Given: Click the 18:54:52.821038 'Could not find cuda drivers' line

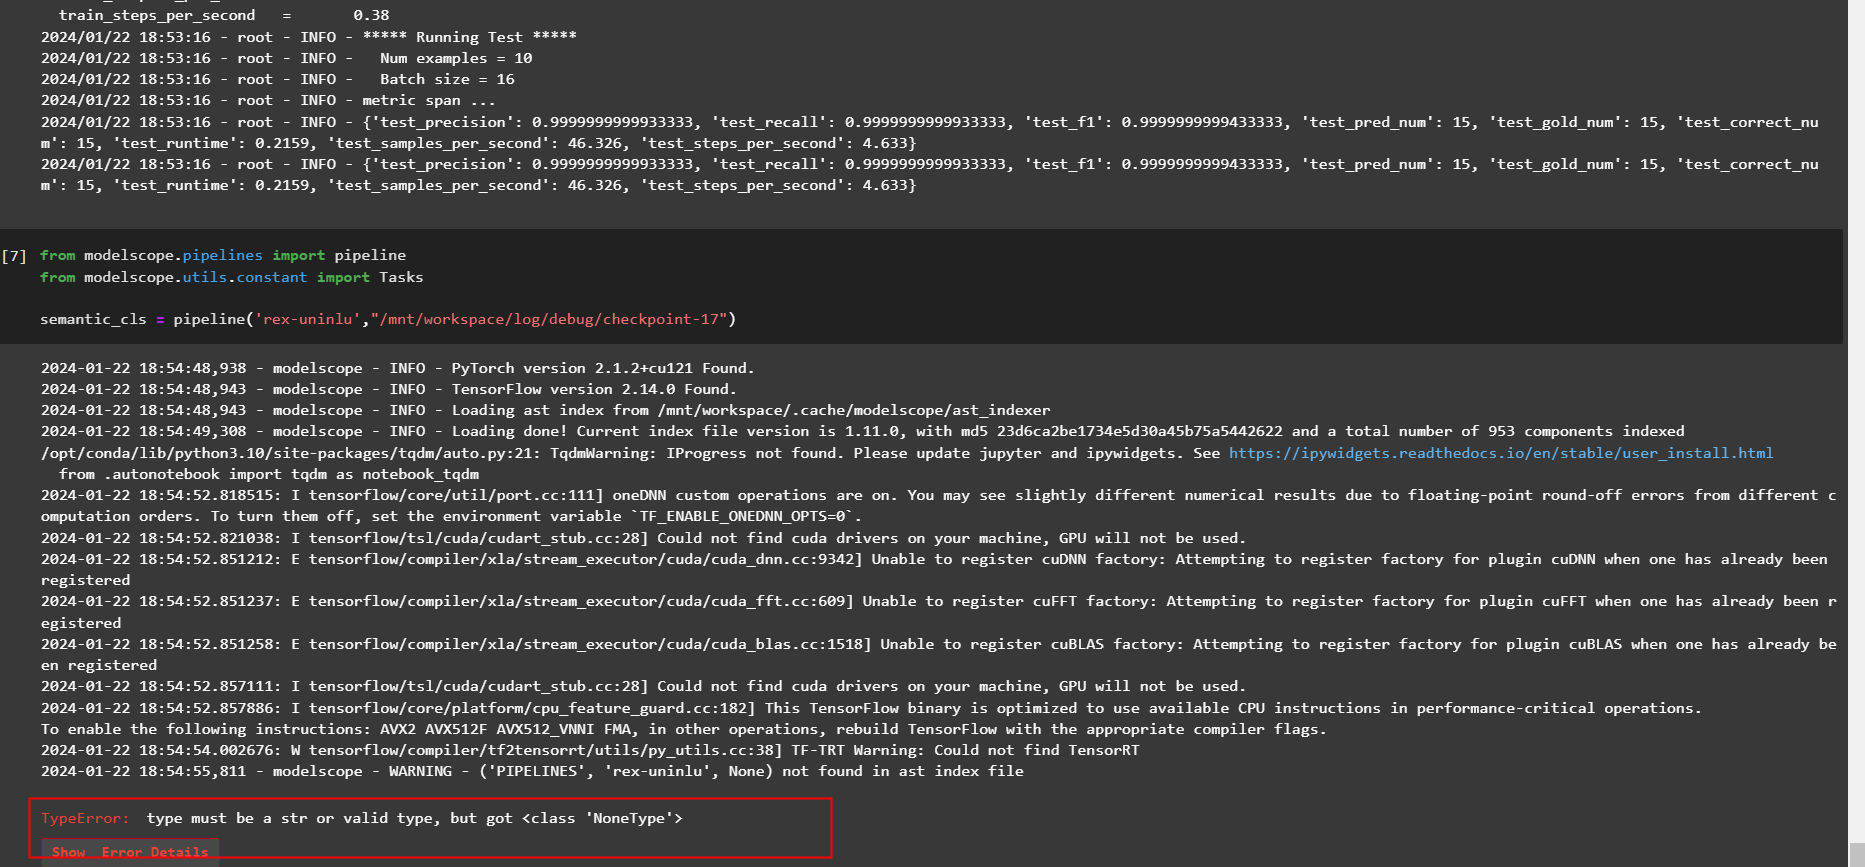Looking at the screenshot, I should point(644,538).
